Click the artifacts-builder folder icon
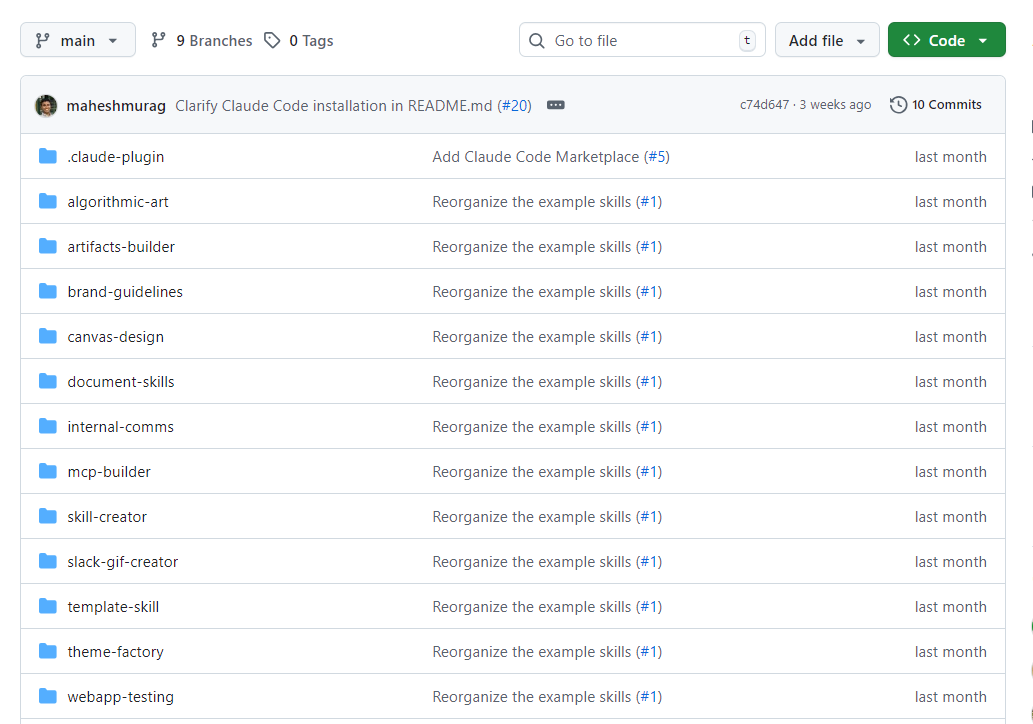This screenshot has height=724, width=1033. point(47,246)
